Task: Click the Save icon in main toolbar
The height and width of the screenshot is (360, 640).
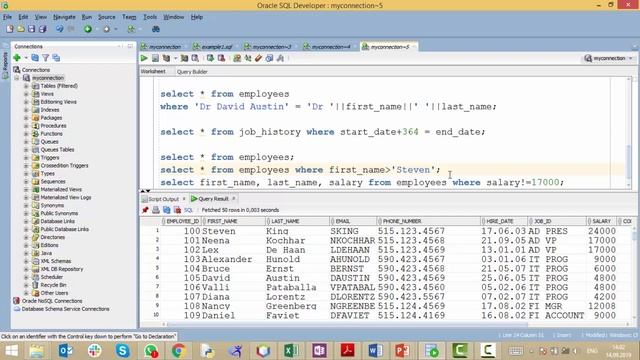Action: pyautogui.click(x=31, y=29)
